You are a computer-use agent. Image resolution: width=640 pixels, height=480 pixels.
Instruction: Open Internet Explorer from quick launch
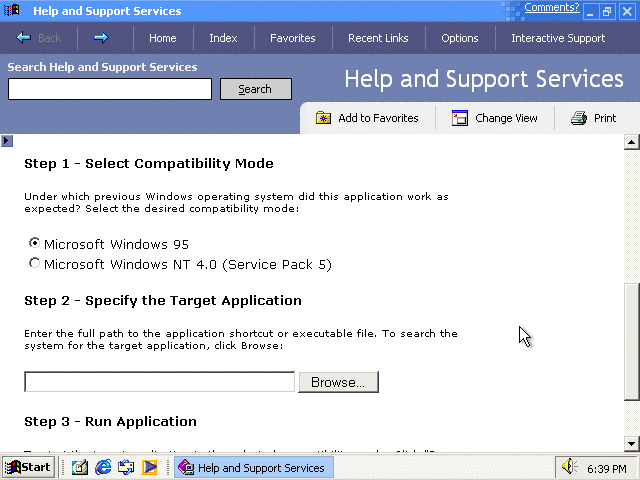point(103,467)
